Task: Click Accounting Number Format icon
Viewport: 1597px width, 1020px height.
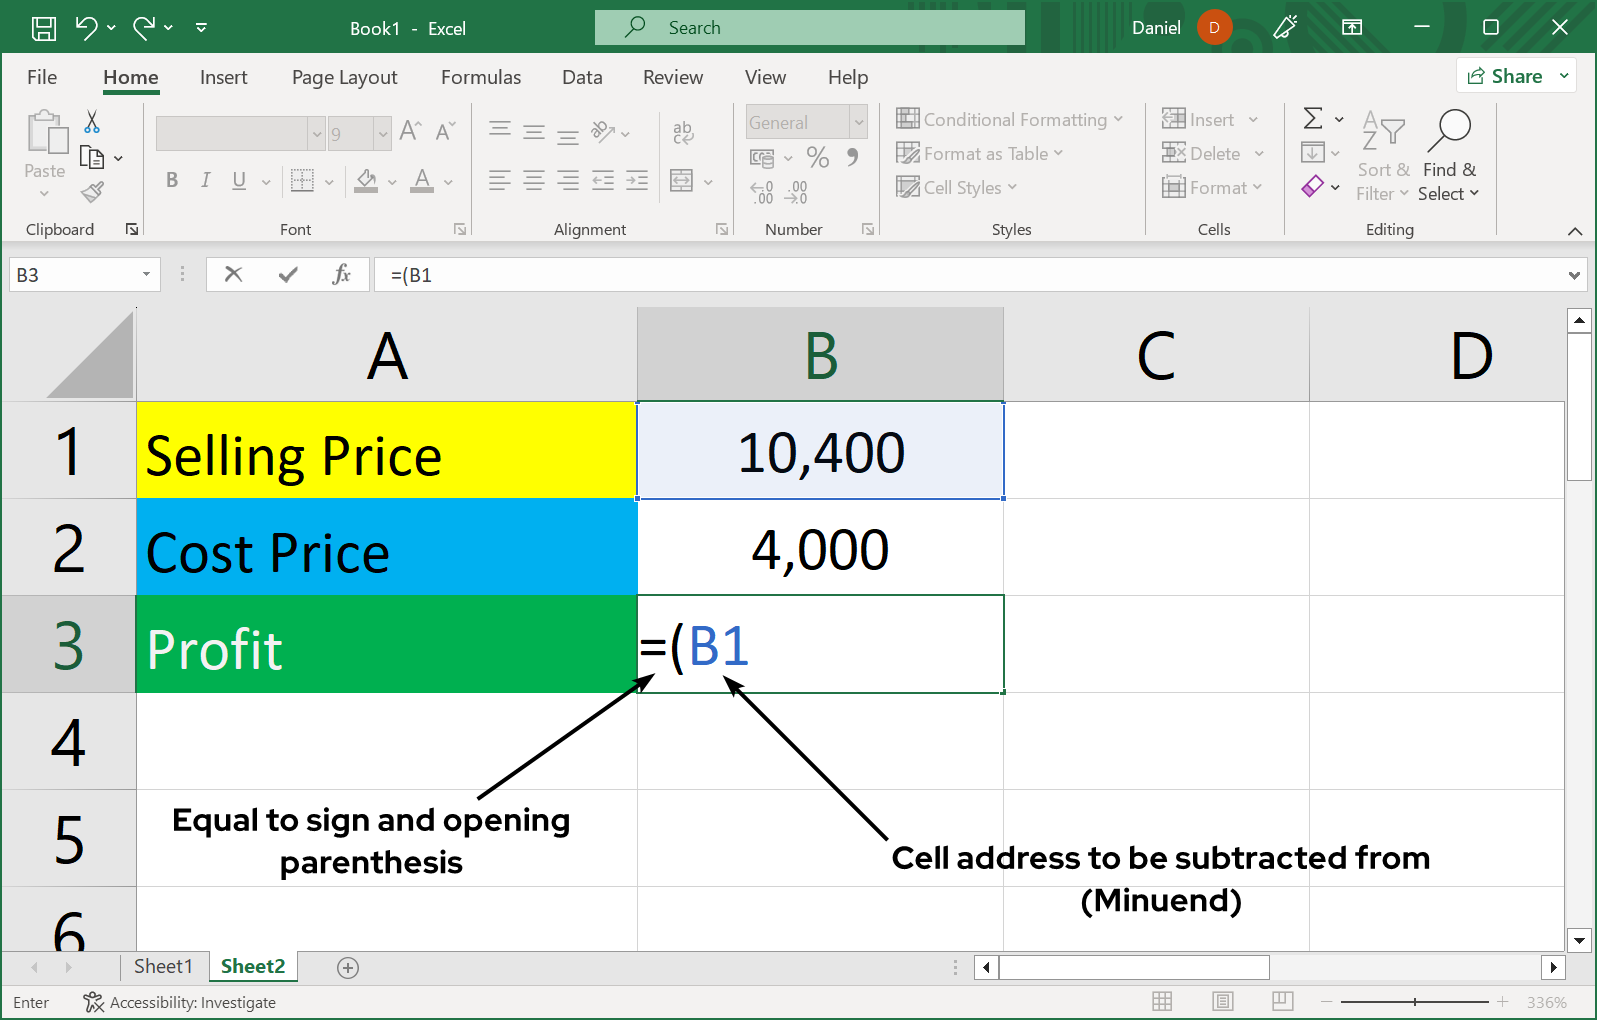Action: pos(762,158)
